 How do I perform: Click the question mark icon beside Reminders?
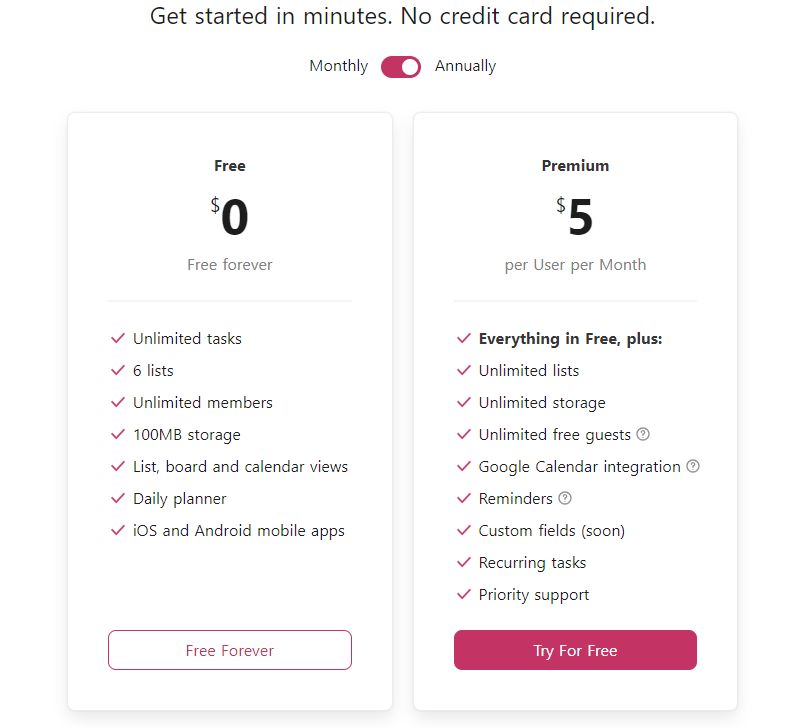click(565, 499)
